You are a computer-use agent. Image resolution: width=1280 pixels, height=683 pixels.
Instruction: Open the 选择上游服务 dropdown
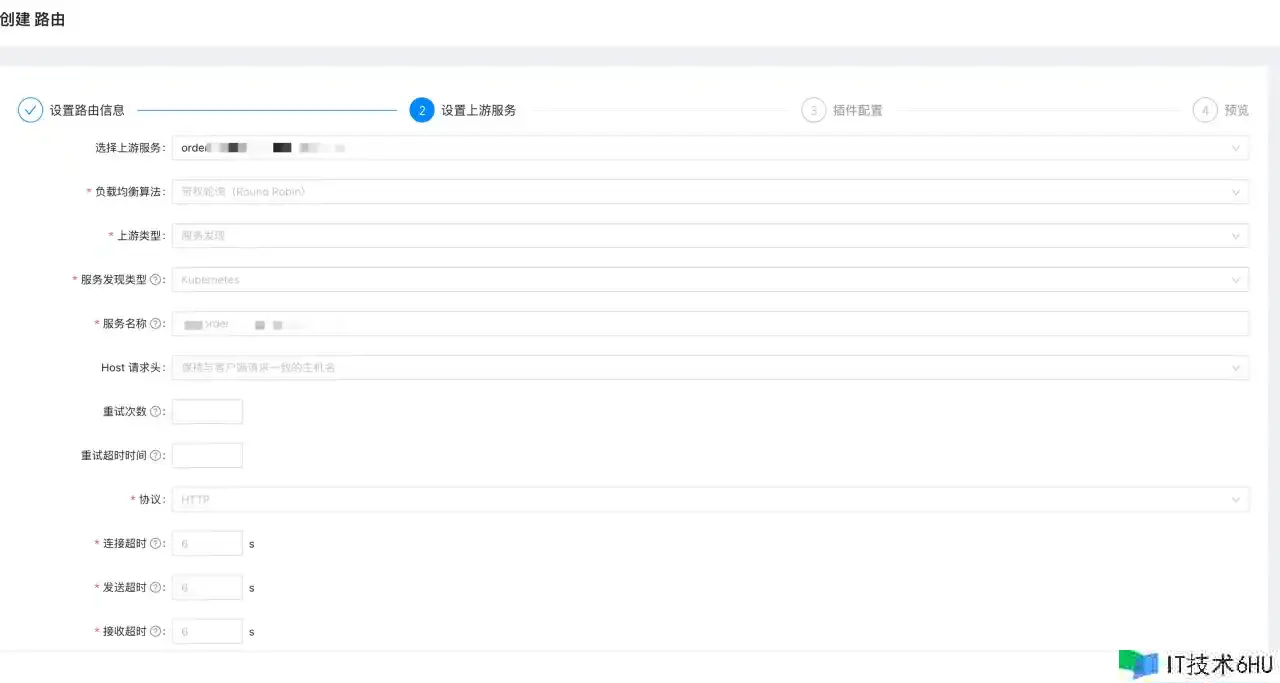[x=710, y=148]
